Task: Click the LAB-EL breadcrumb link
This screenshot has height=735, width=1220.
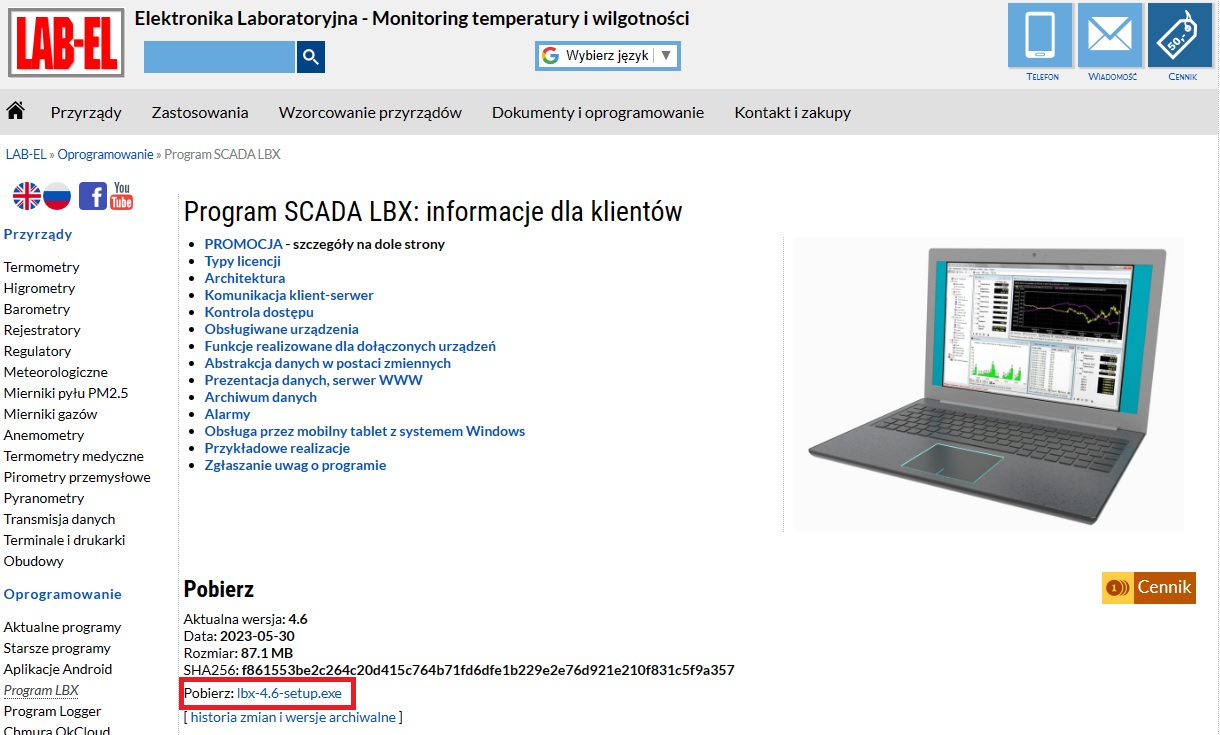Action: point(26,155)
